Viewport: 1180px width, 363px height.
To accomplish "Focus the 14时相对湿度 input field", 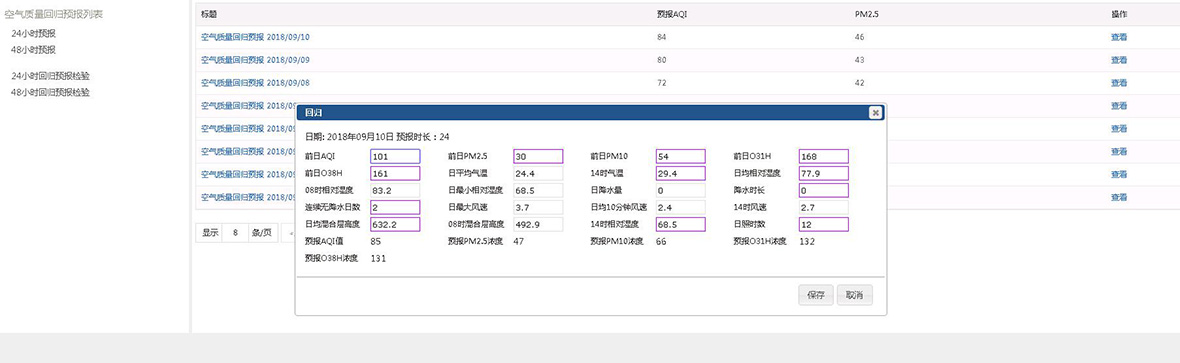I will [680, 224].
